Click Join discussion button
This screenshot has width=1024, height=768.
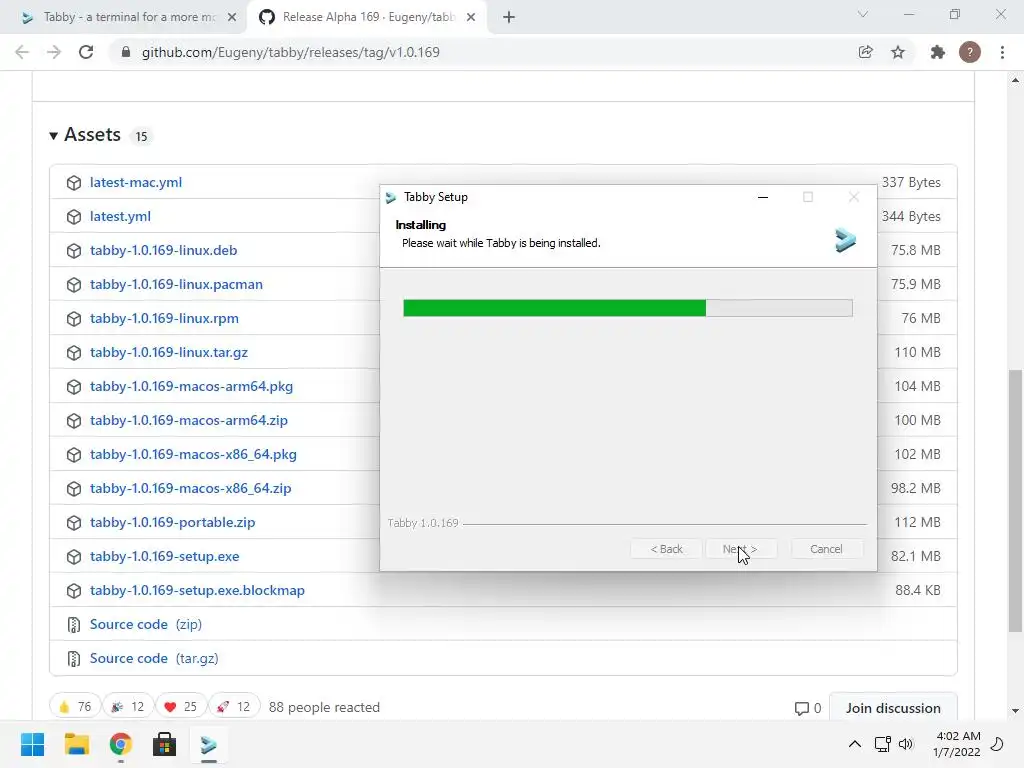(893, 708)
